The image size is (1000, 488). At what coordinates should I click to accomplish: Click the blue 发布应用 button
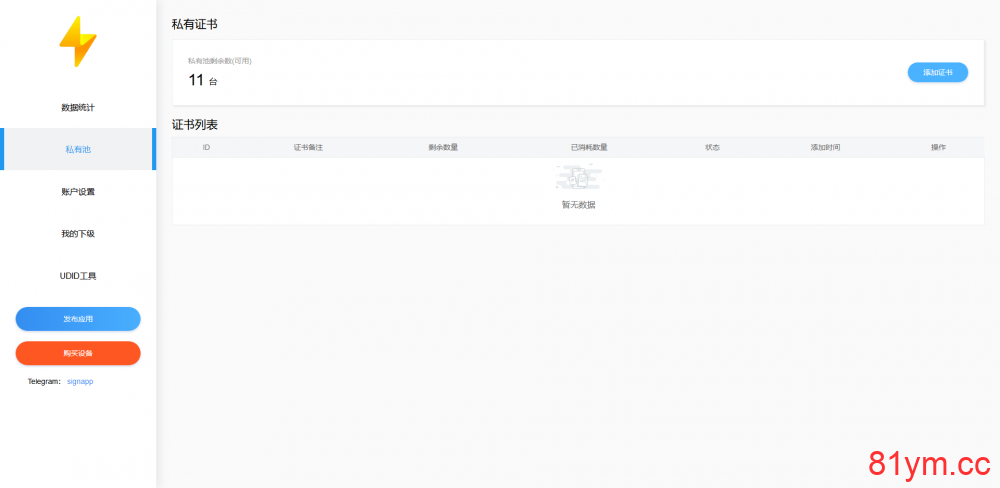click(x=78, y=319)
